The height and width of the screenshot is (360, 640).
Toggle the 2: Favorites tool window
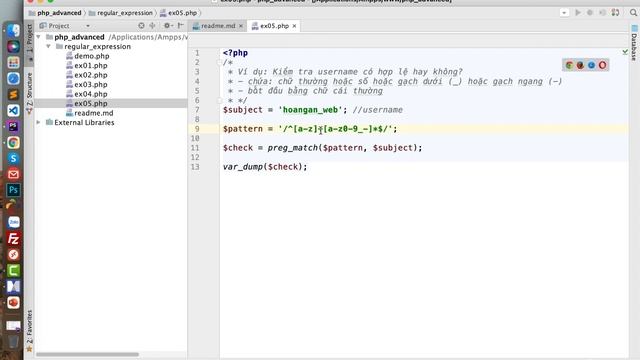point(29,331)
